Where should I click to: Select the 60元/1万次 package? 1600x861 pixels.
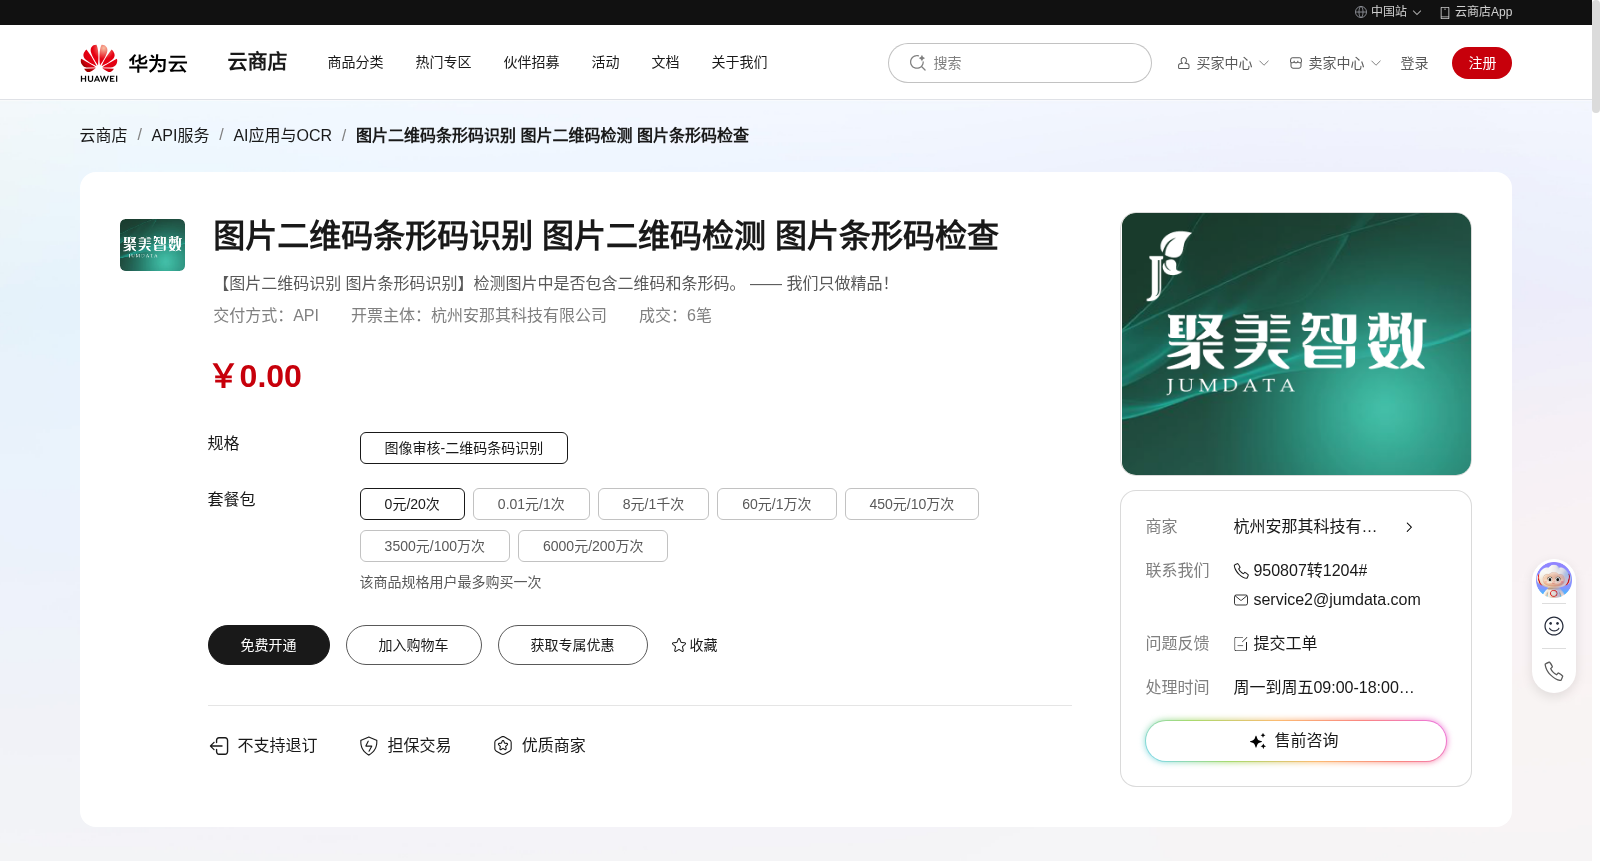pyautogui.click(x=777, y=504)
